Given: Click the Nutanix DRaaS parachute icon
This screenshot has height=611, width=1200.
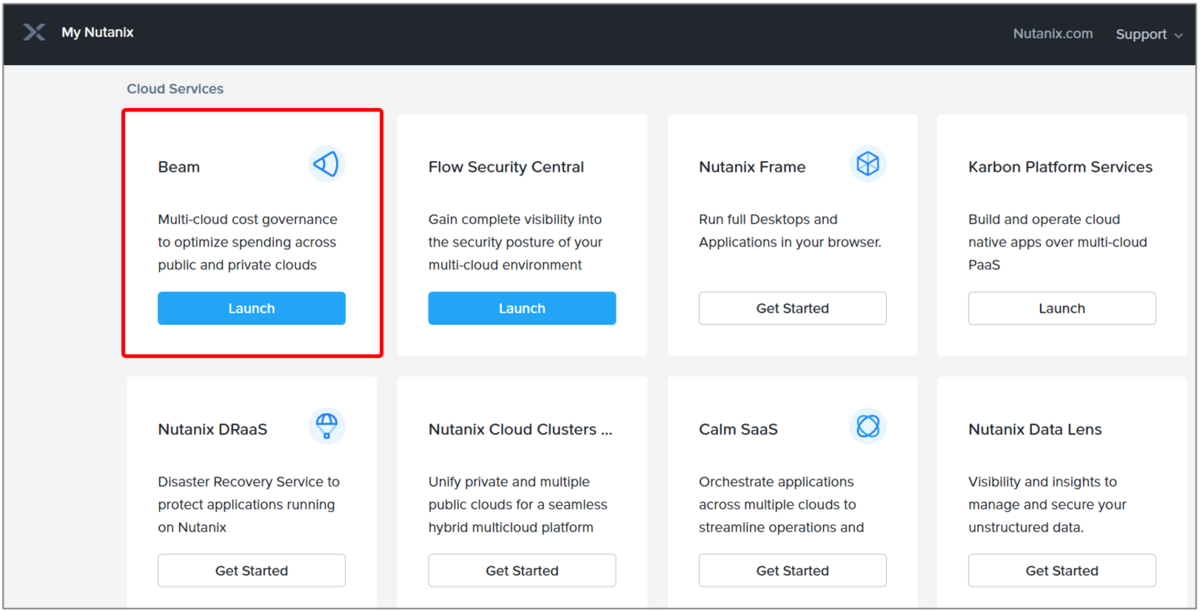Looking at the screenshot, I should (x=326, y=426).
